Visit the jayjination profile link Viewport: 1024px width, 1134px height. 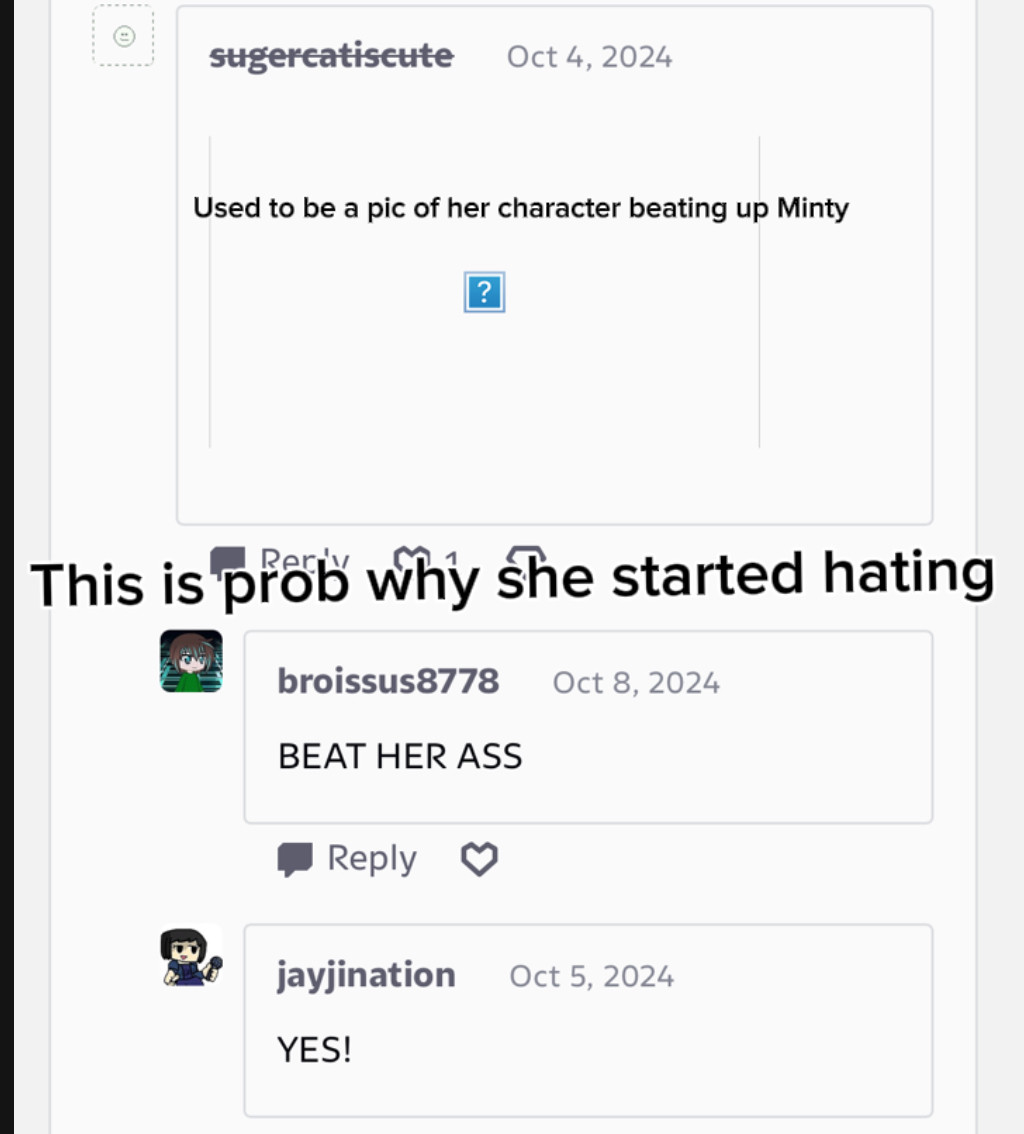click(367, 976)
